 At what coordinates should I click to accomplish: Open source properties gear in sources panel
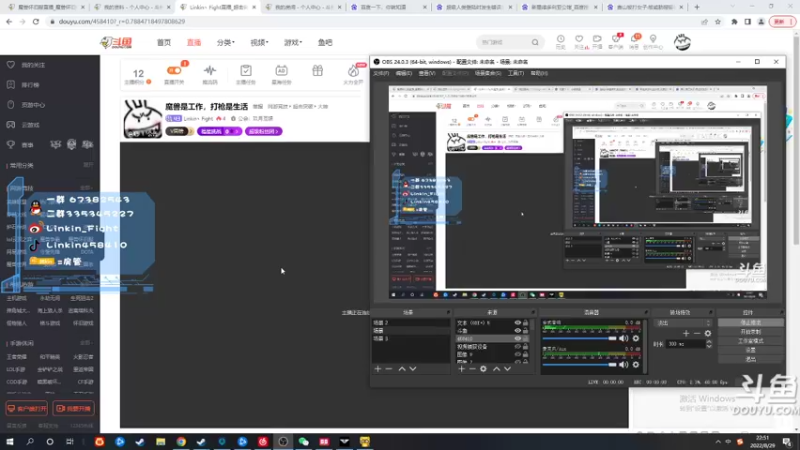coord(483,368)
